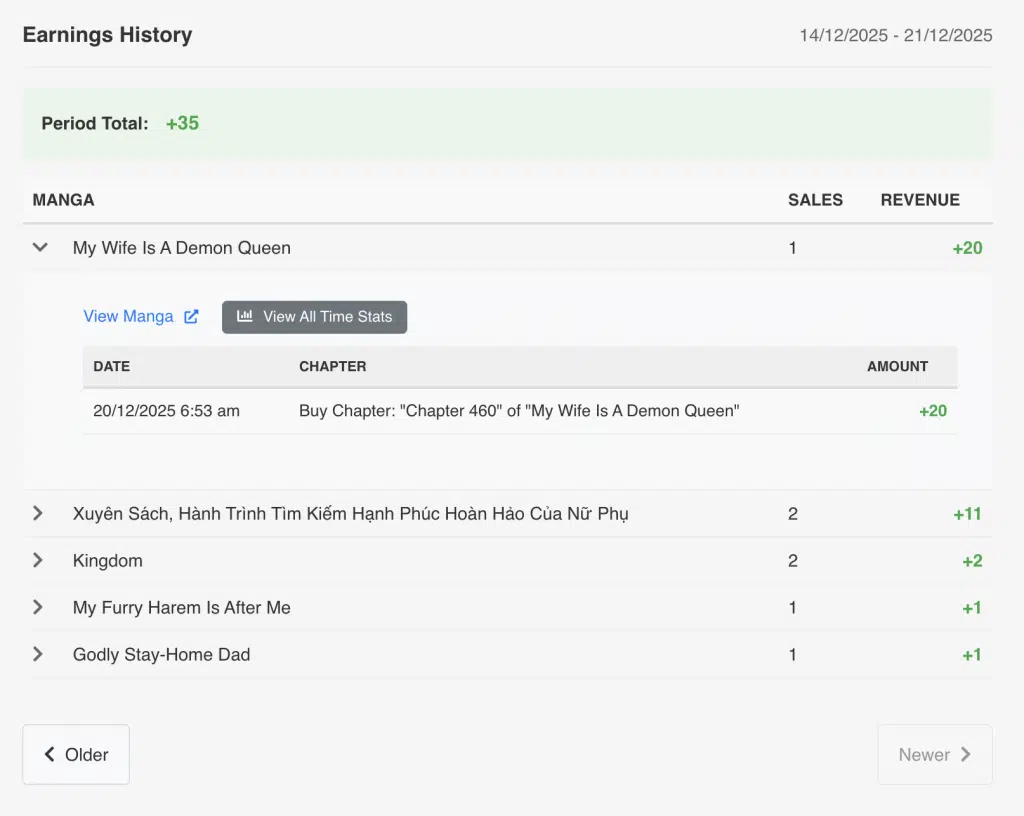Collapse the My Wife Is A Demon Queen row

pos(40,248)
